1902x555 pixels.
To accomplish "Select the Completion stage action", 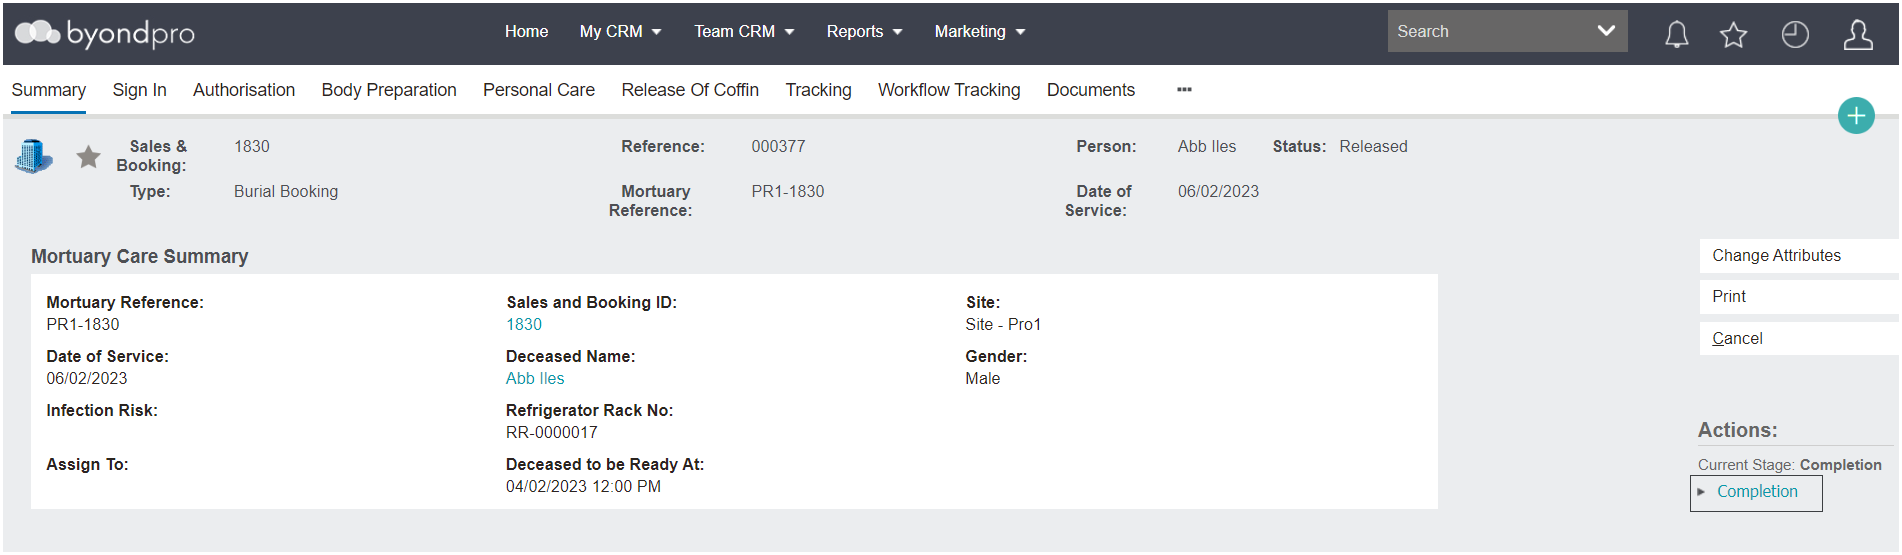I will (1756, 493).
